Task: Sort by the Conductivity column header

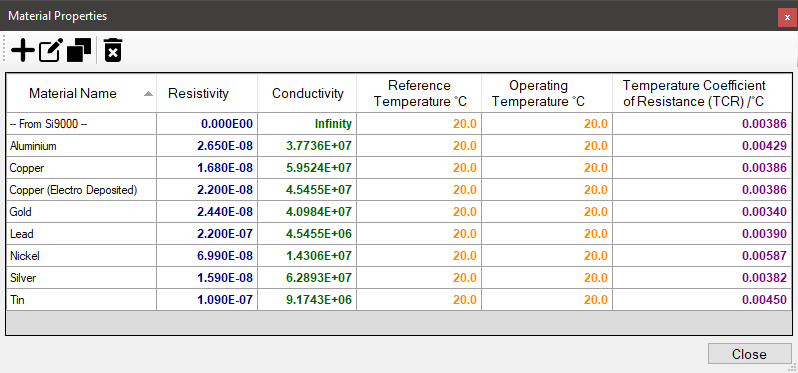Action: point(307,94)
